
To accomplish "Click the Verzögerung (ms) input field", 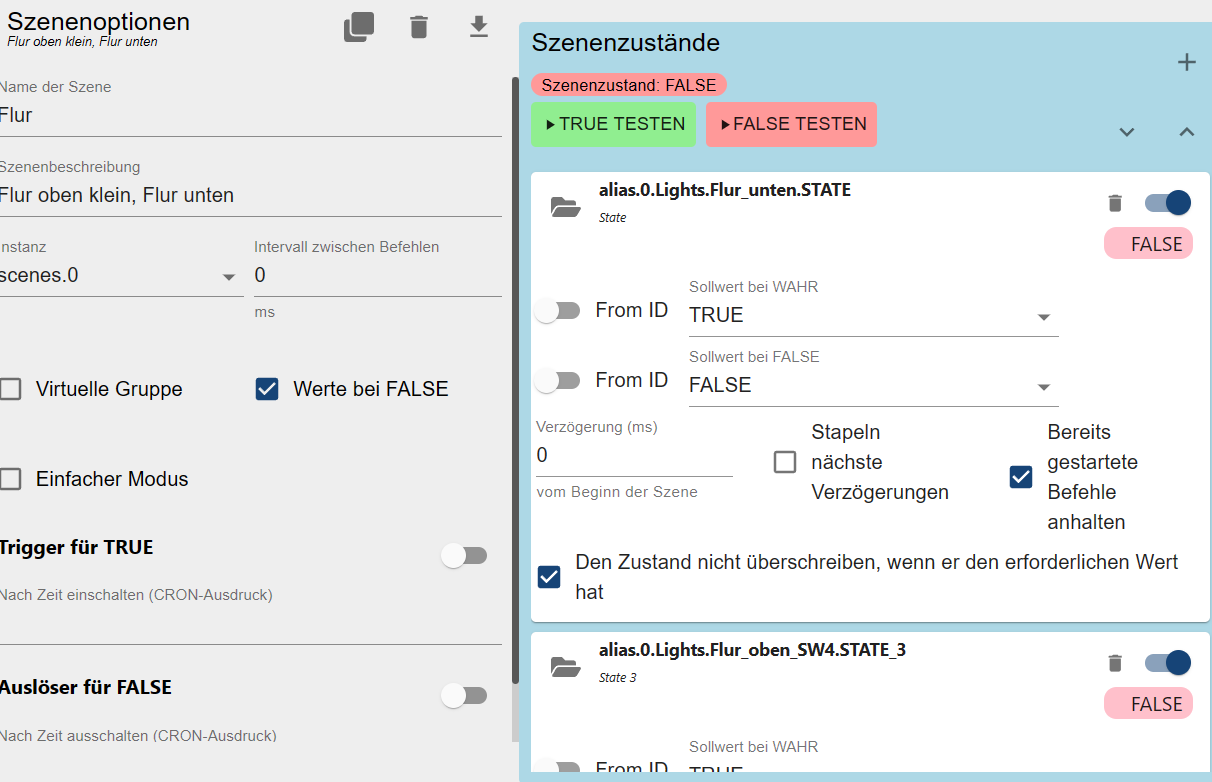I will click(633, 456).
